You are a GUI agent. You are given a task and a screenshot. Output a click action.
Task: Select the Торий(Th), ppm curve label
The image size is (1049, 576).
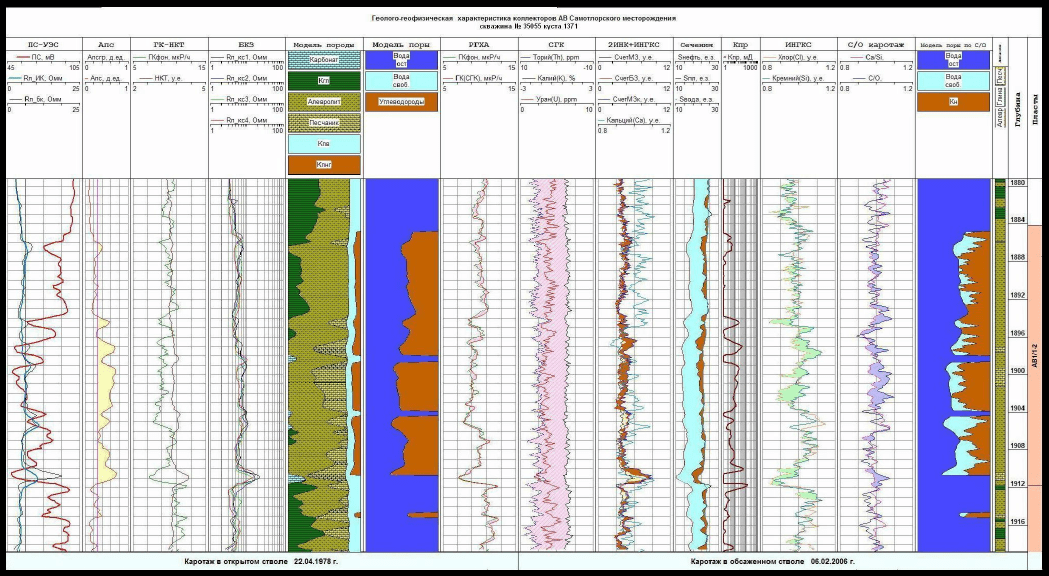click(x=557, y=58)
